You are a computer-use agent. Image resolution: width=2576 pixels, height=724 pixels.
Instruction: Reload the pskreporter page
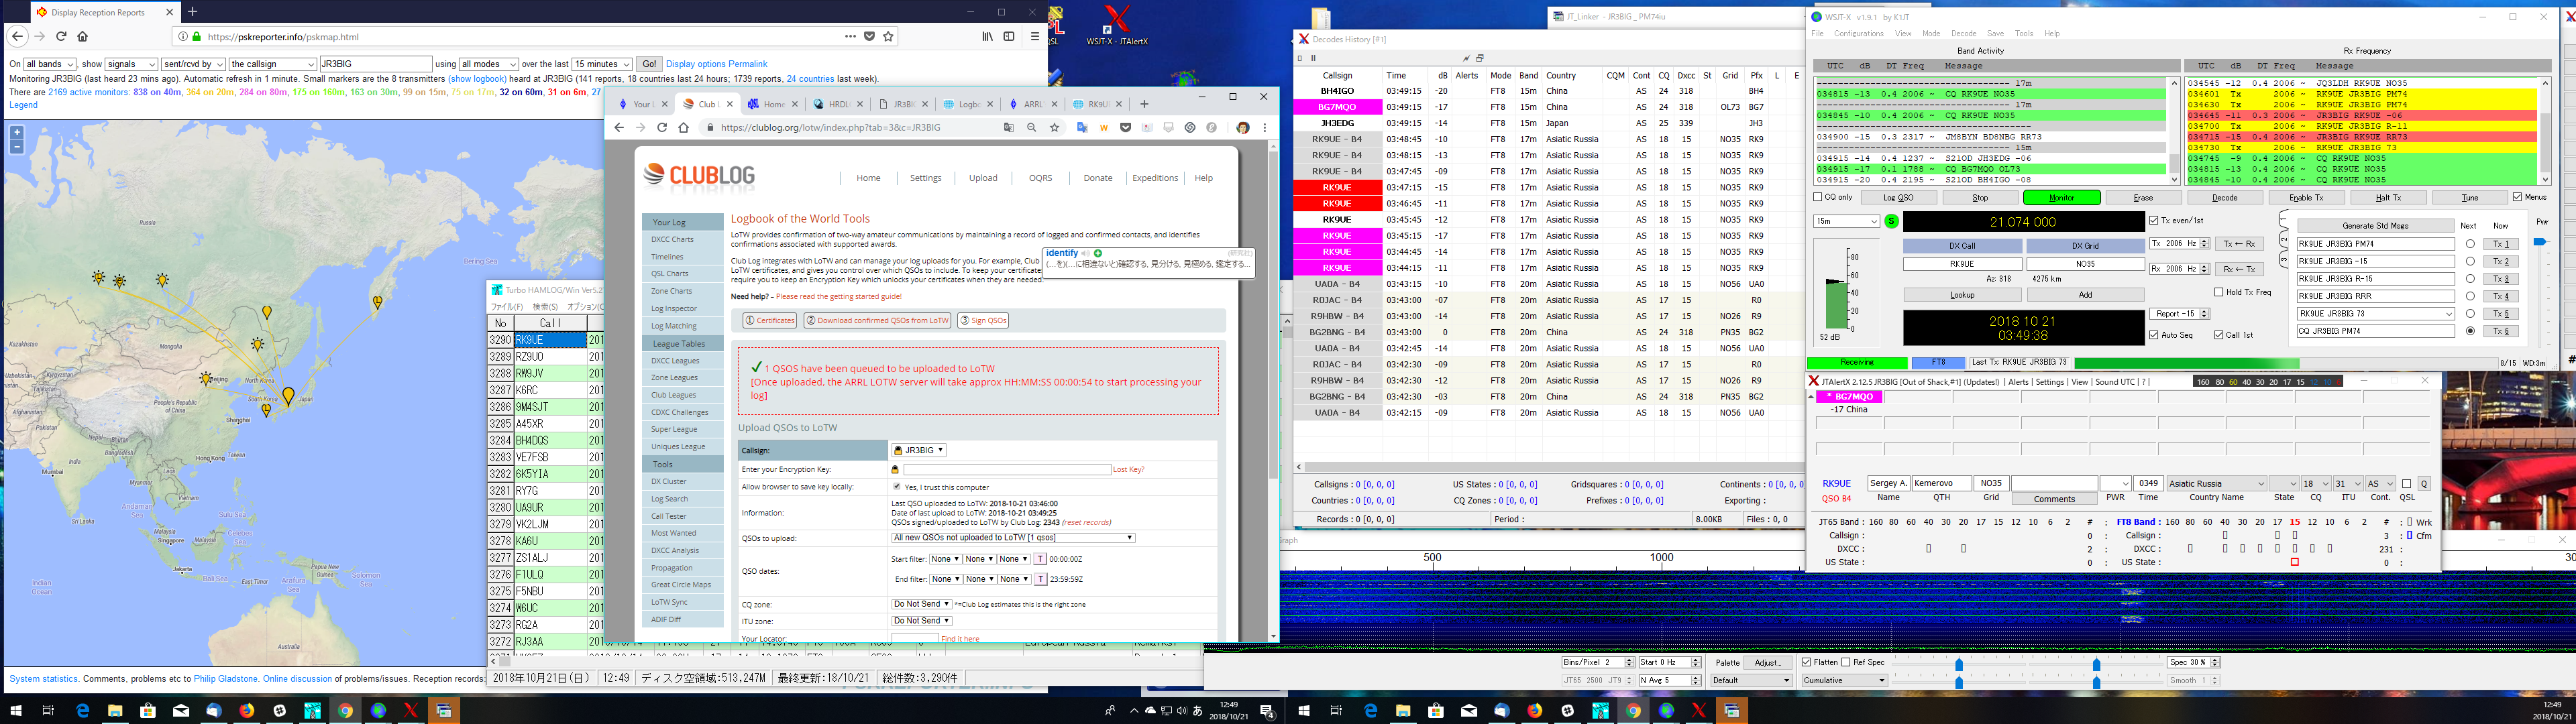tap(61, 36)
